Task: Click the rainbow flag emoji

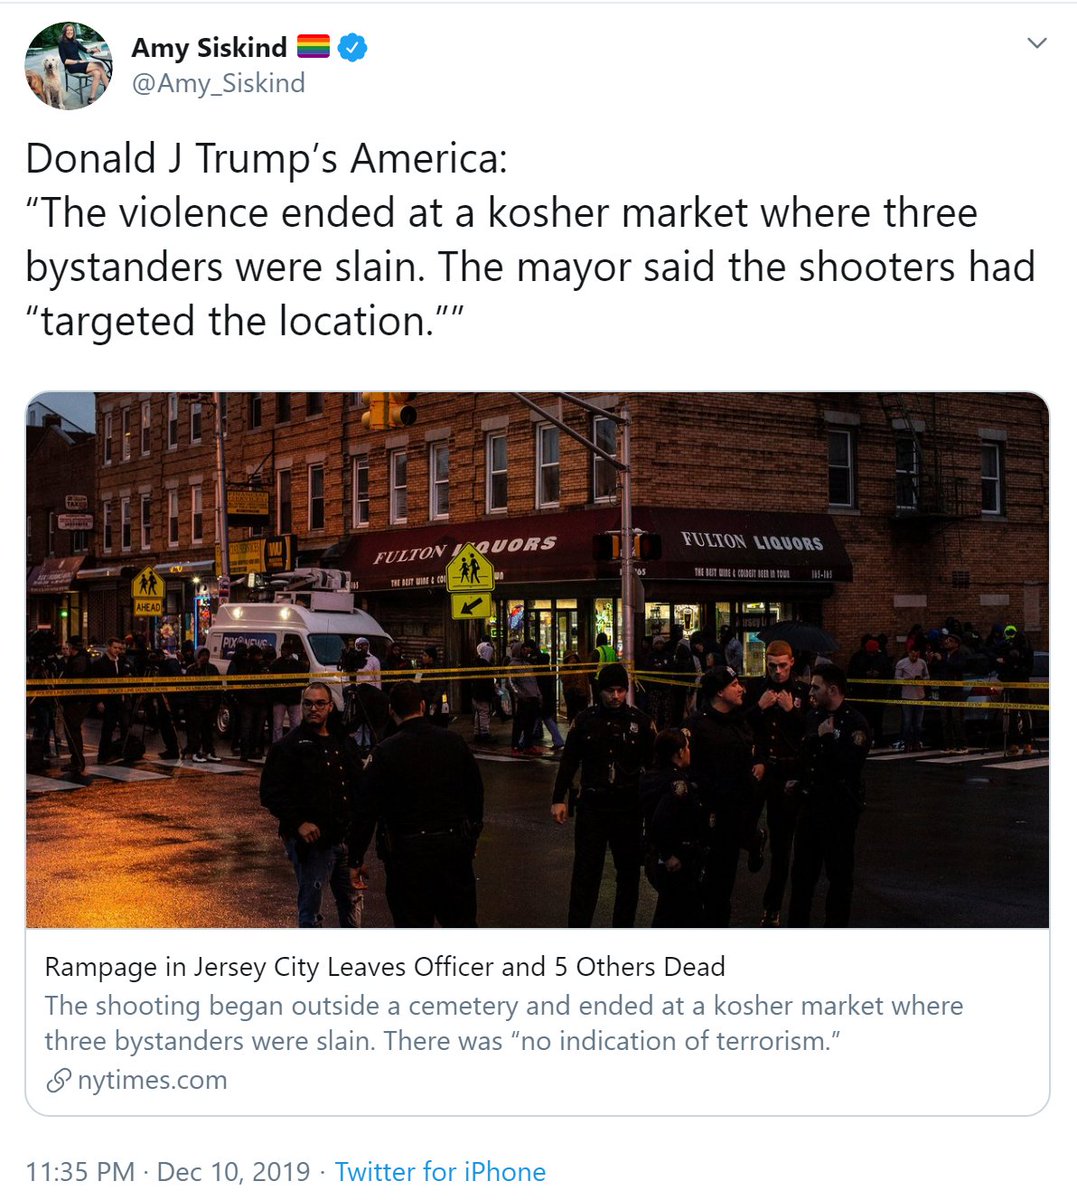Action: click(313, 47)
